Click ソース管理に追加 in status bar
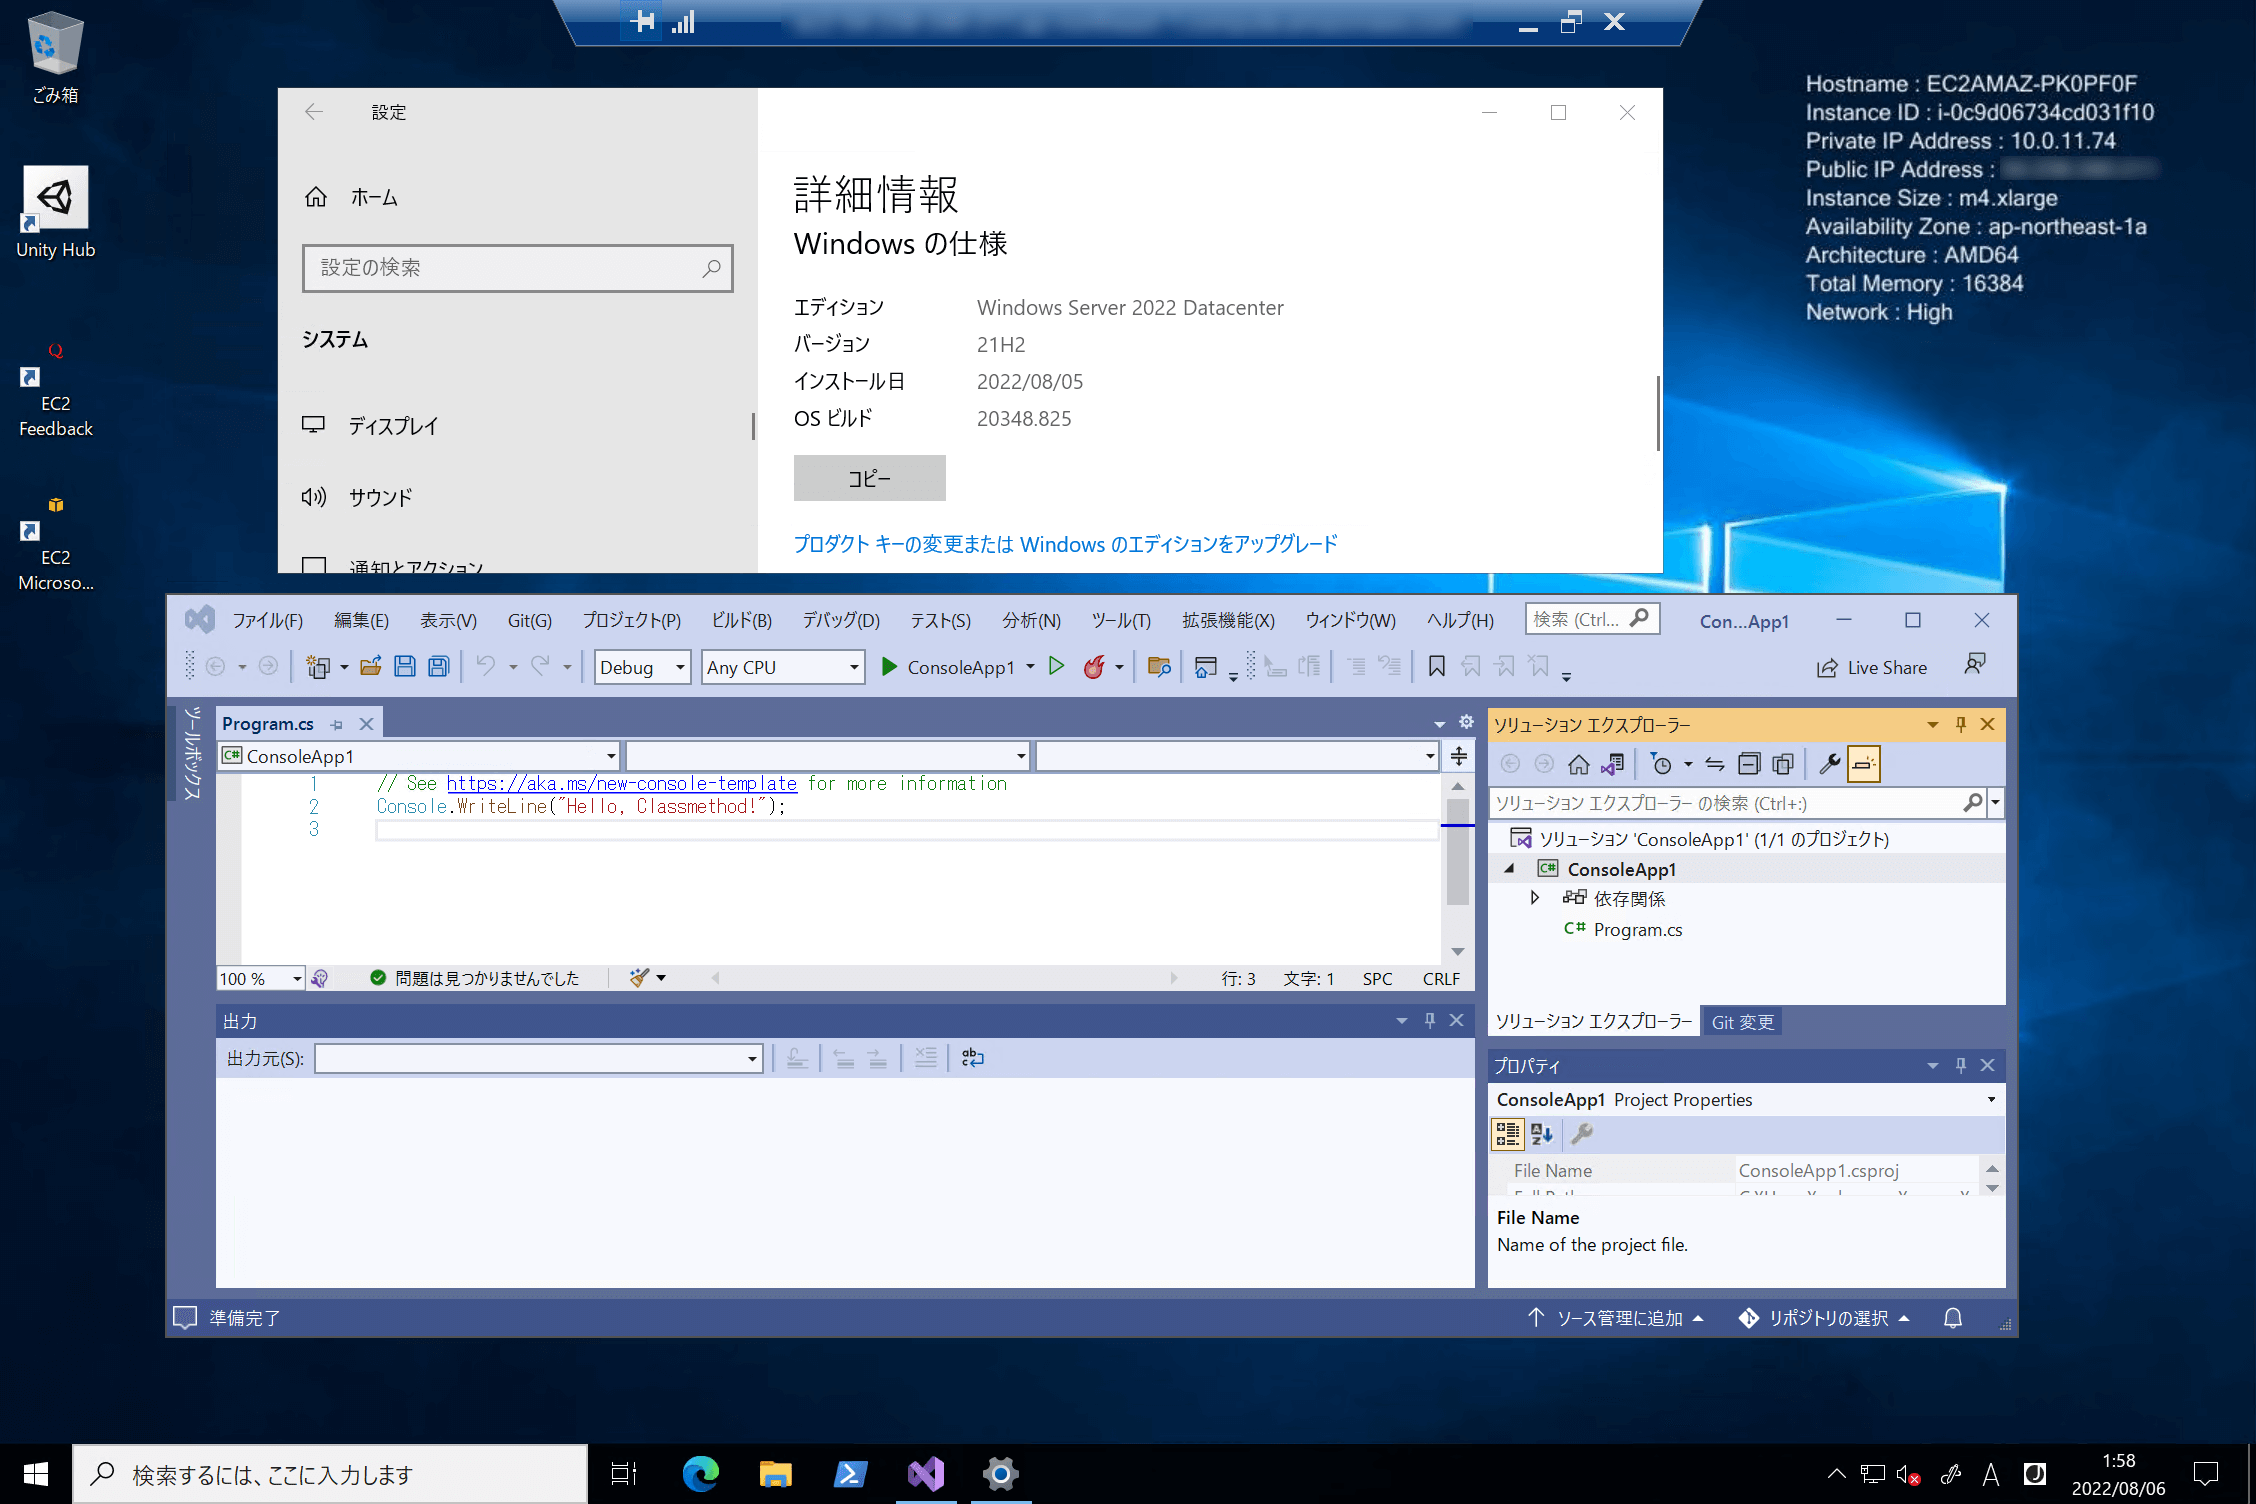The image size is (2256, 1504). (1616, 1318)
